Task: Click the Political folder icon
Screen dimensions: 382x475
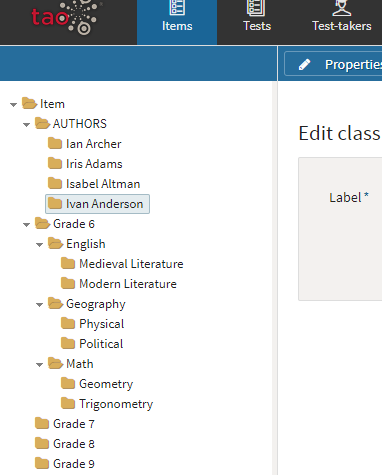Action: click(68, 343)
